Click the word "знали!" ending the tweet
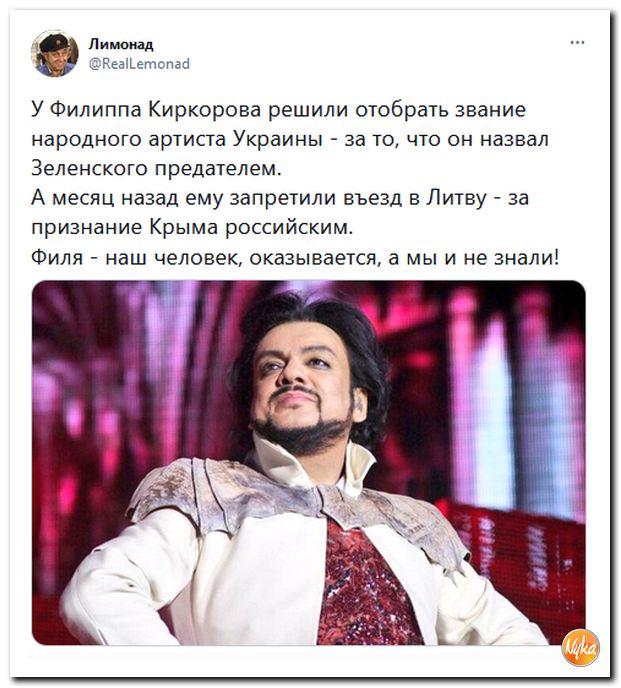The width and height of the screenshot is (621, 688). click(x=527, y=258)
